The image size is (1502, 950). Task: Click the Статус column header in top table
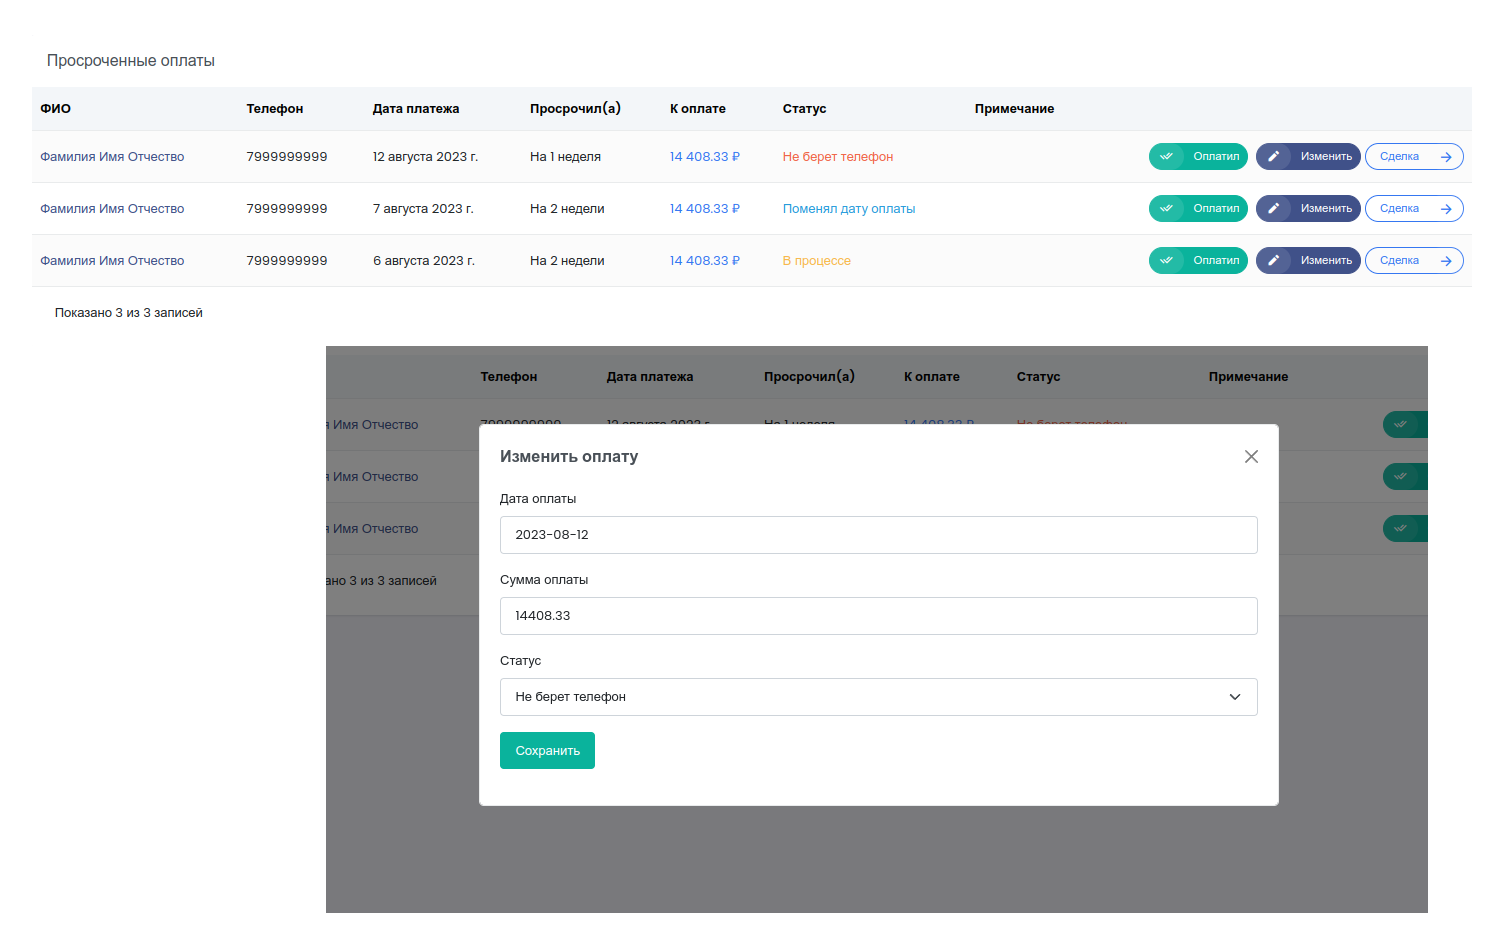(804, 109)
